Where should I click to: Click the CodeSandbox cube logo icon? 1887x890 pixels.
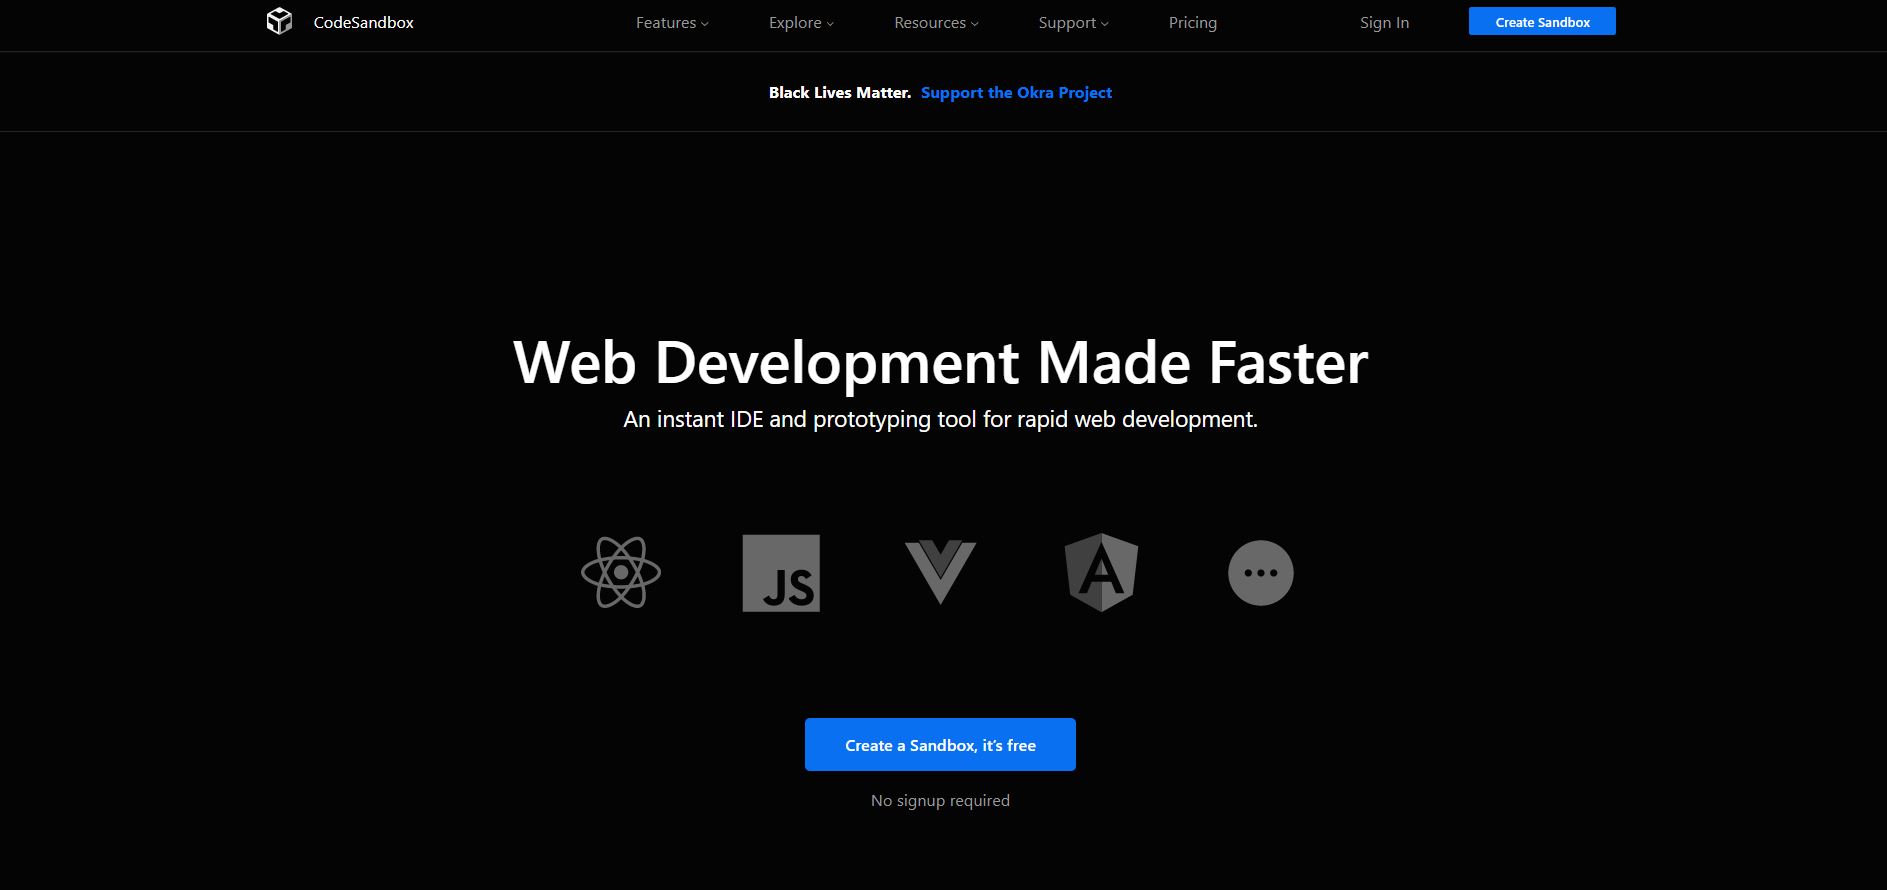click(279, 21)
